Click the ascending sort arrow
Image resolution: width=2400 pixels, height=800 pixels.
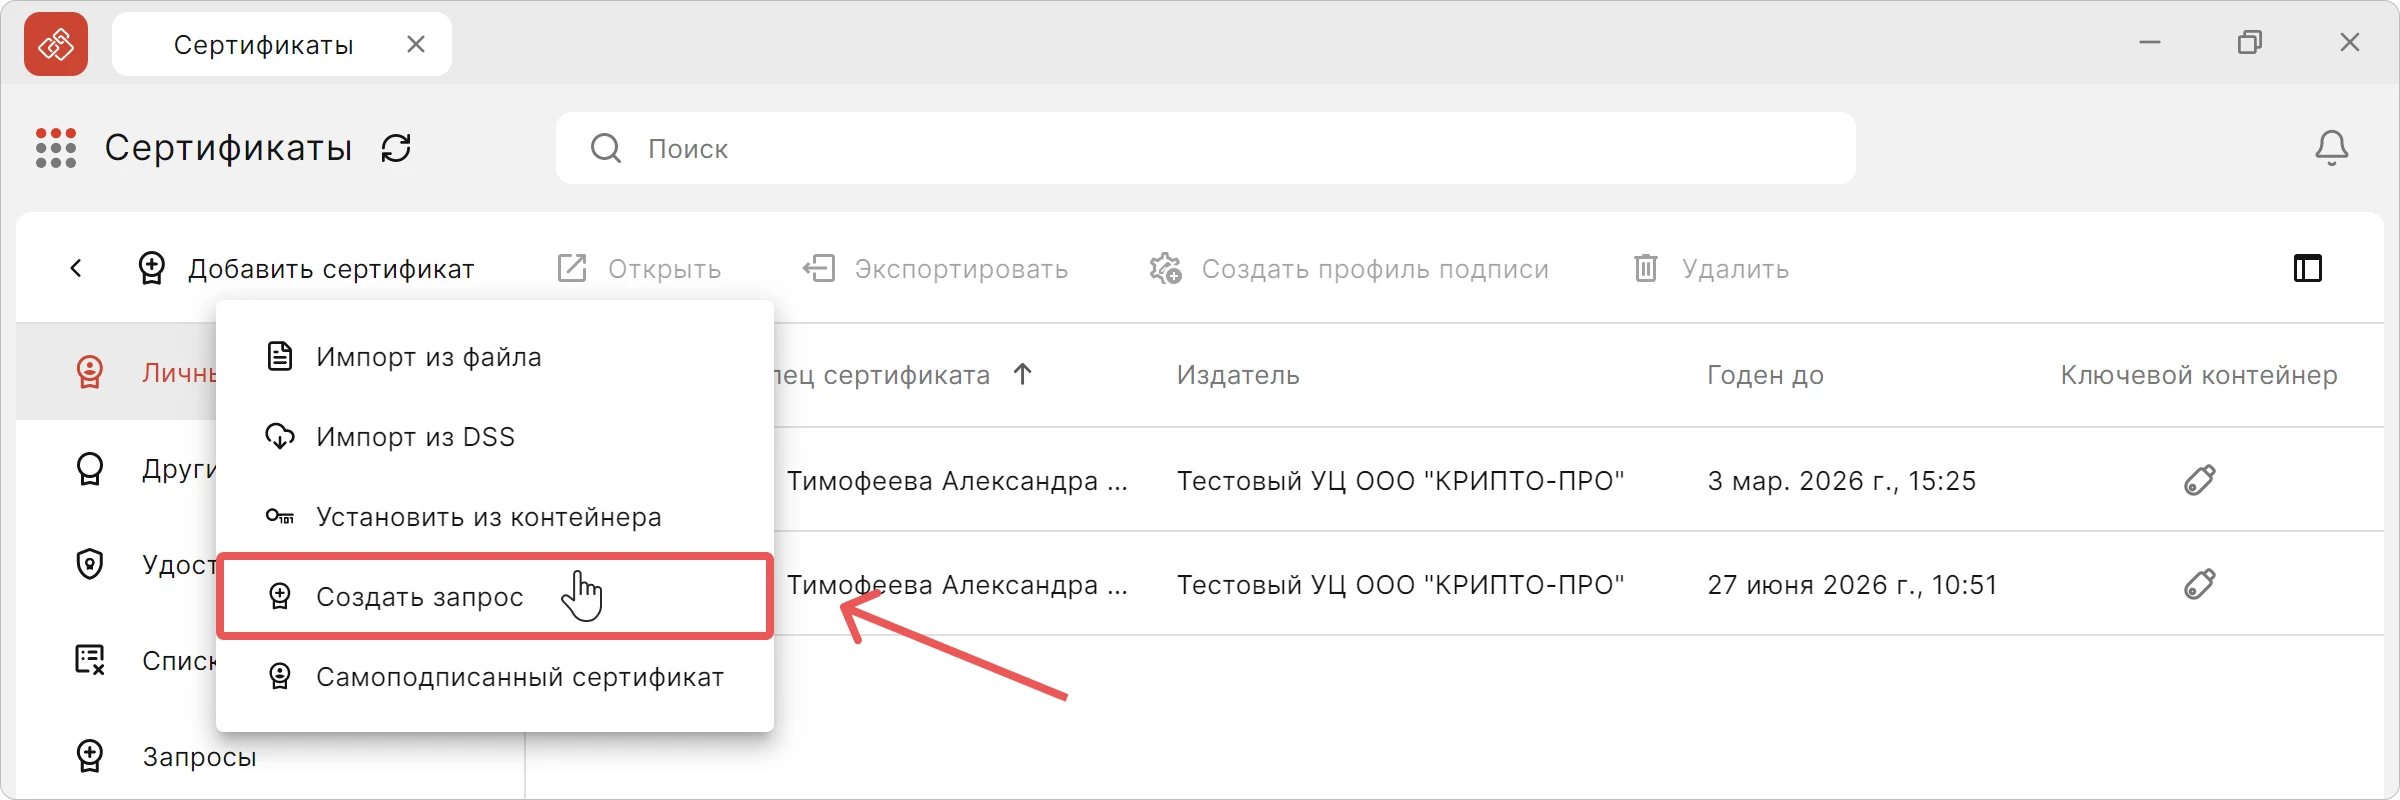point(1022,374)
